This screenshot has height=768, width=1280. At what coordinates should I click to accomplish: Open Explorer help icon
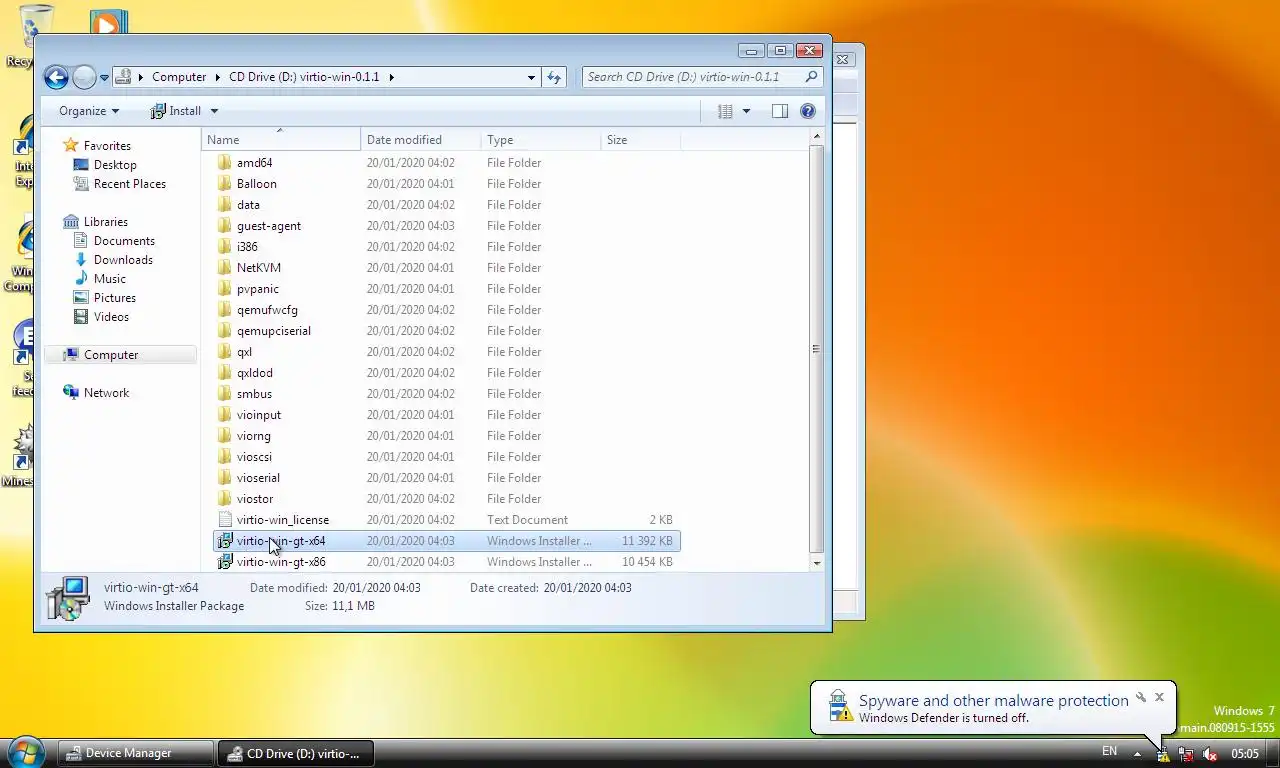[x=808, y=111]
